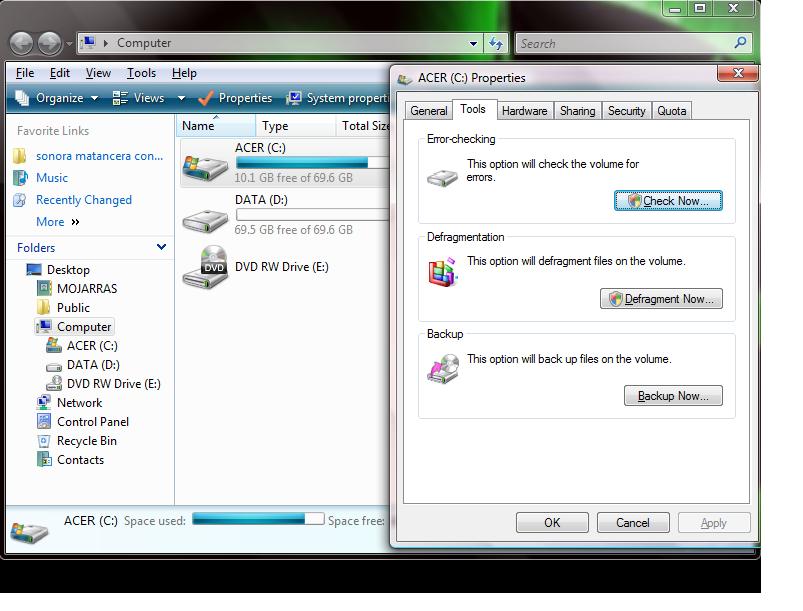Click the Contacts icon in folder tree
This screenshot has width=803, height=611.
[44, 459]
